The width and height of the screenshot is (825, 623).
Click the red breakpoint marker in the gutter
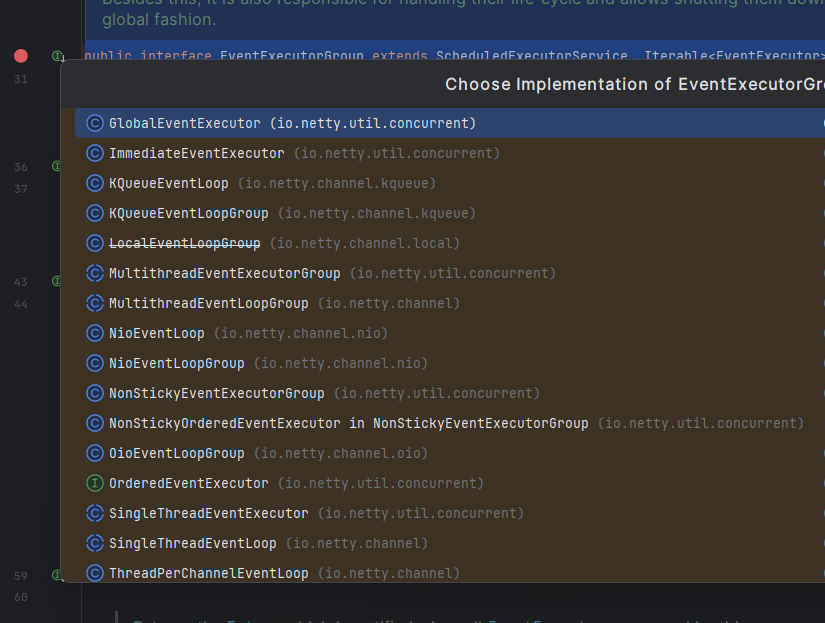(x=21, y=56)
